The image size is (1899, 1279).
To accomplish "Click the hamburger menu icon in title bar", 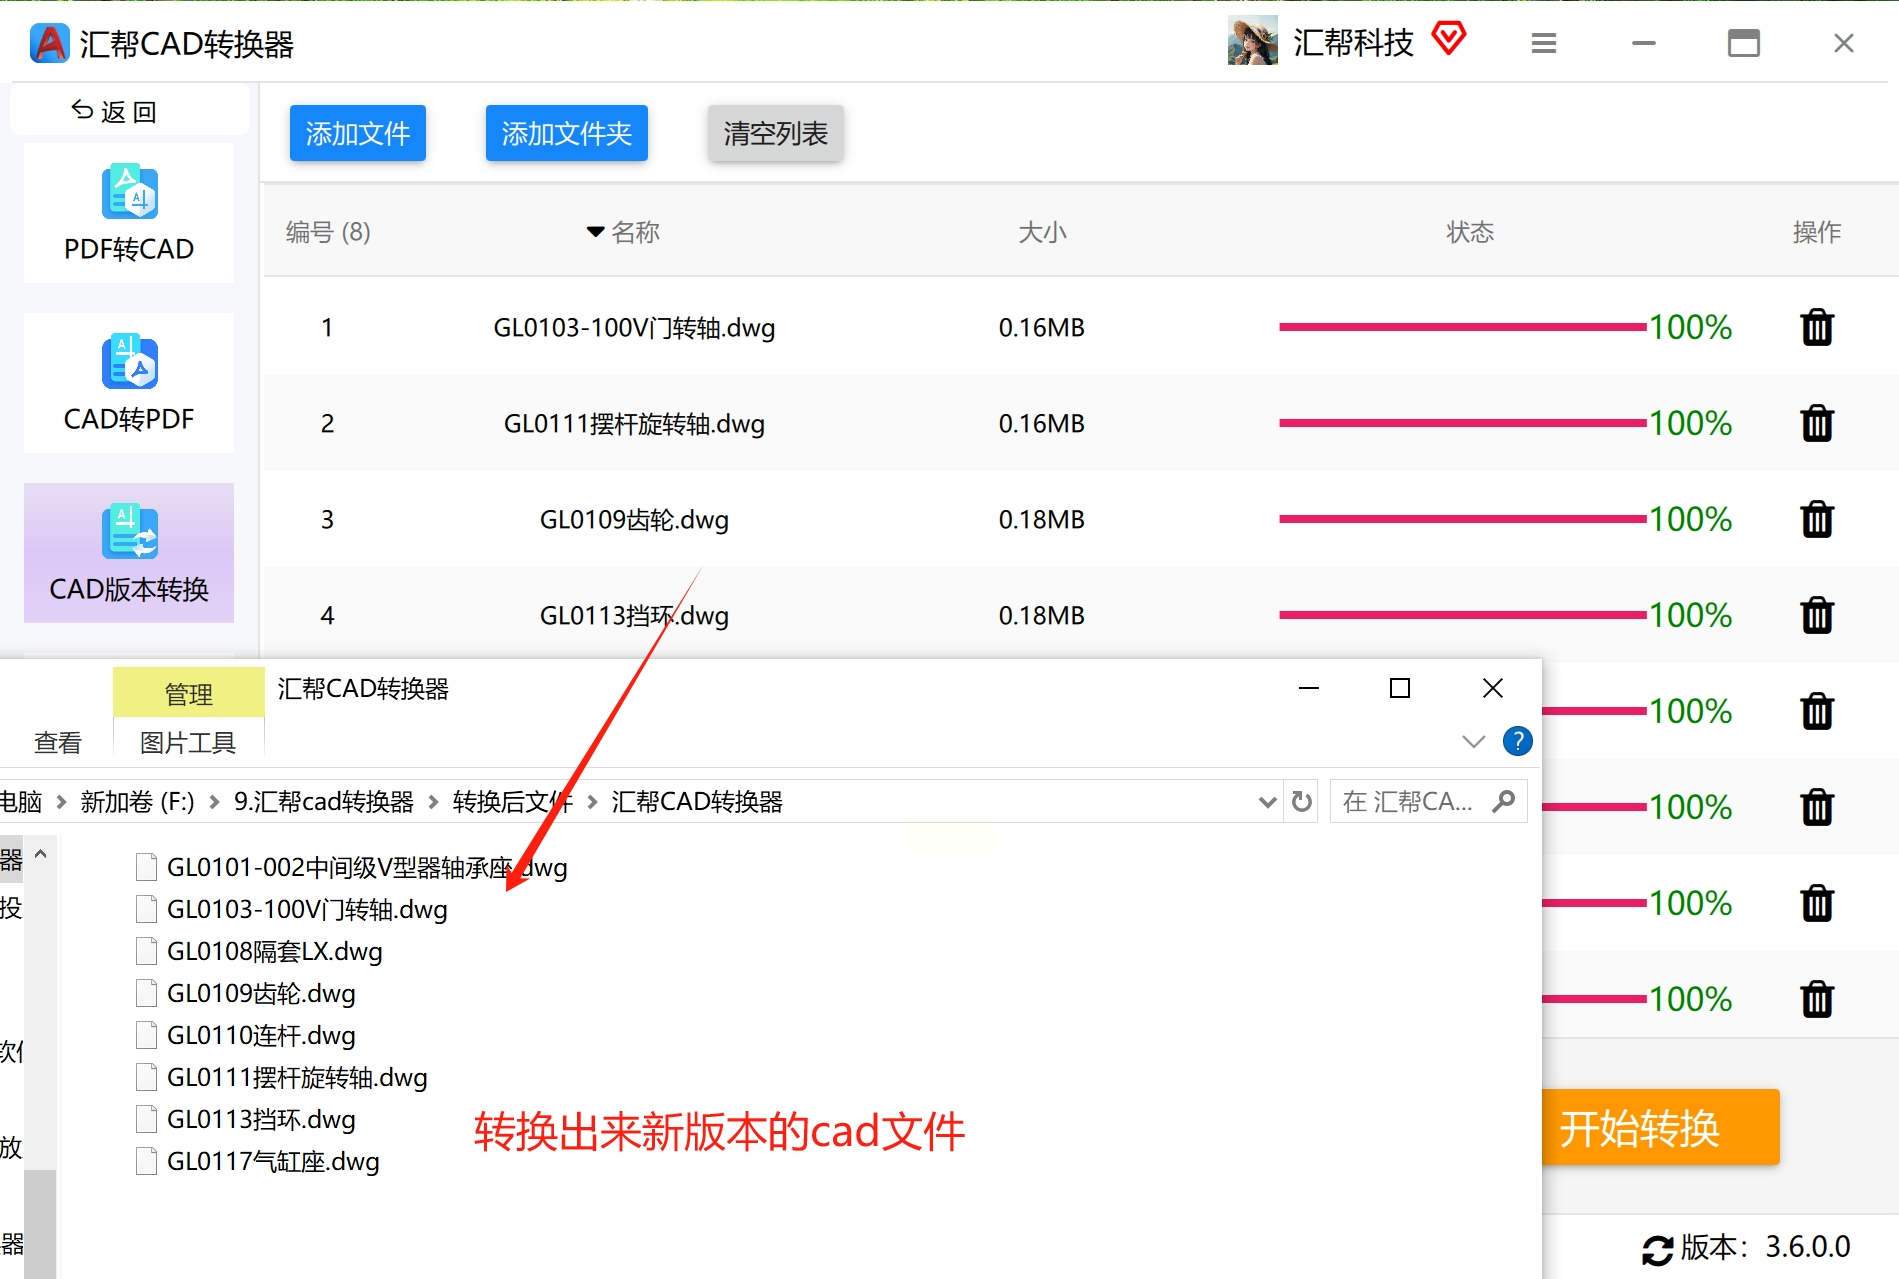I will coord(1543,43).
